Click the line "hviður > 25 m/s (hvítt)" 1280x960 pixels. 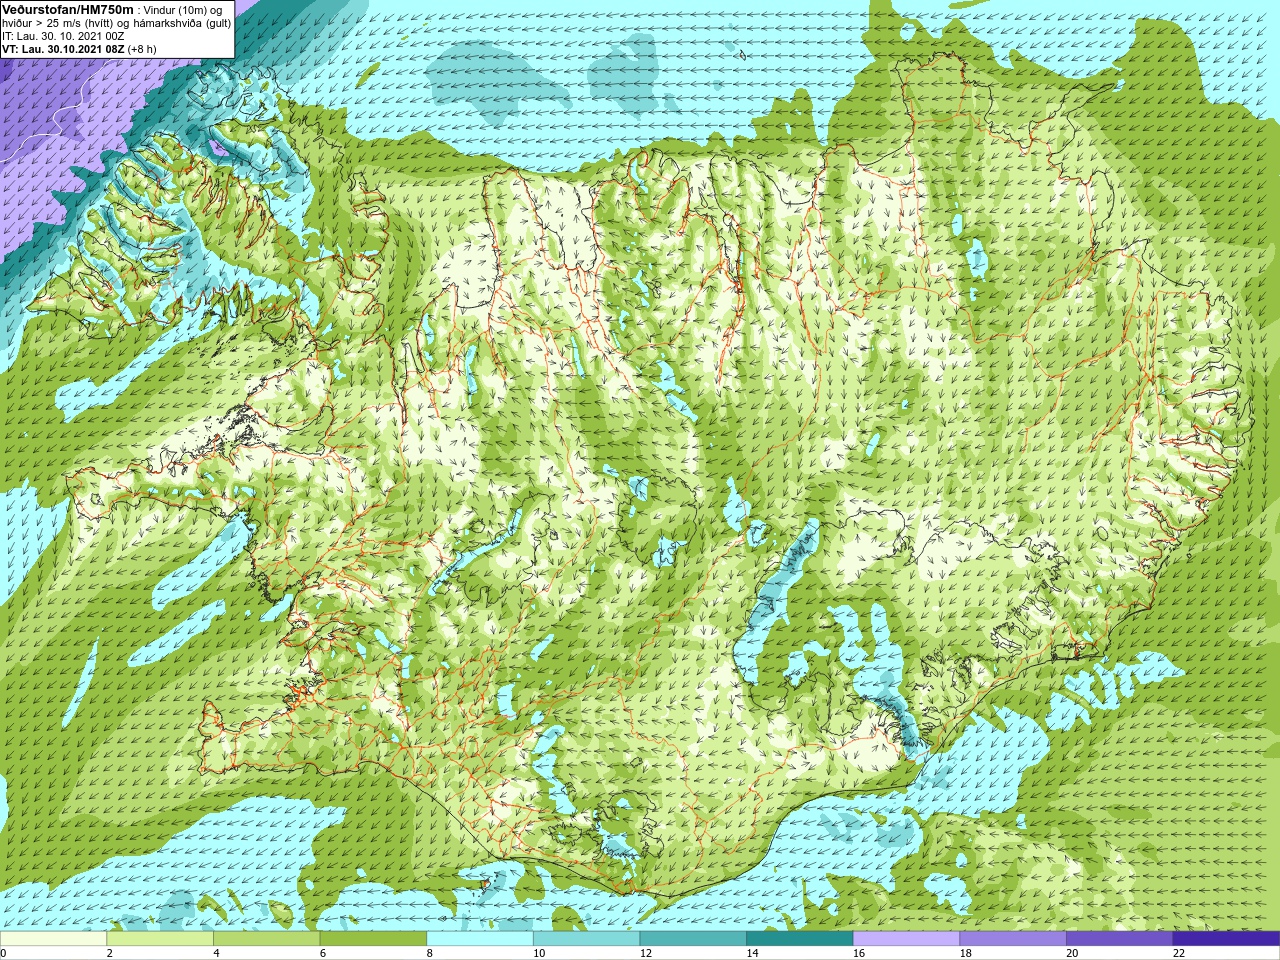[x=58, y=23]
